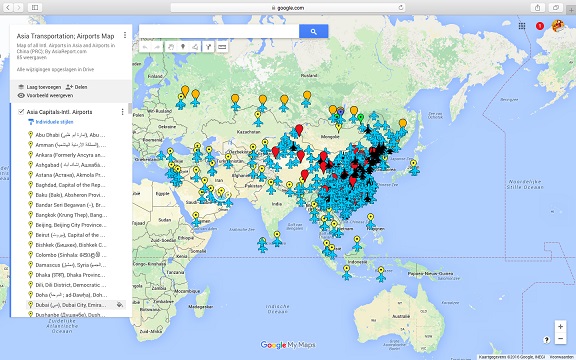The height and width of the screenshot is (360, 576).
Task: Open the help question mark button
Action: pyautogui.click(x=546, y=340)
